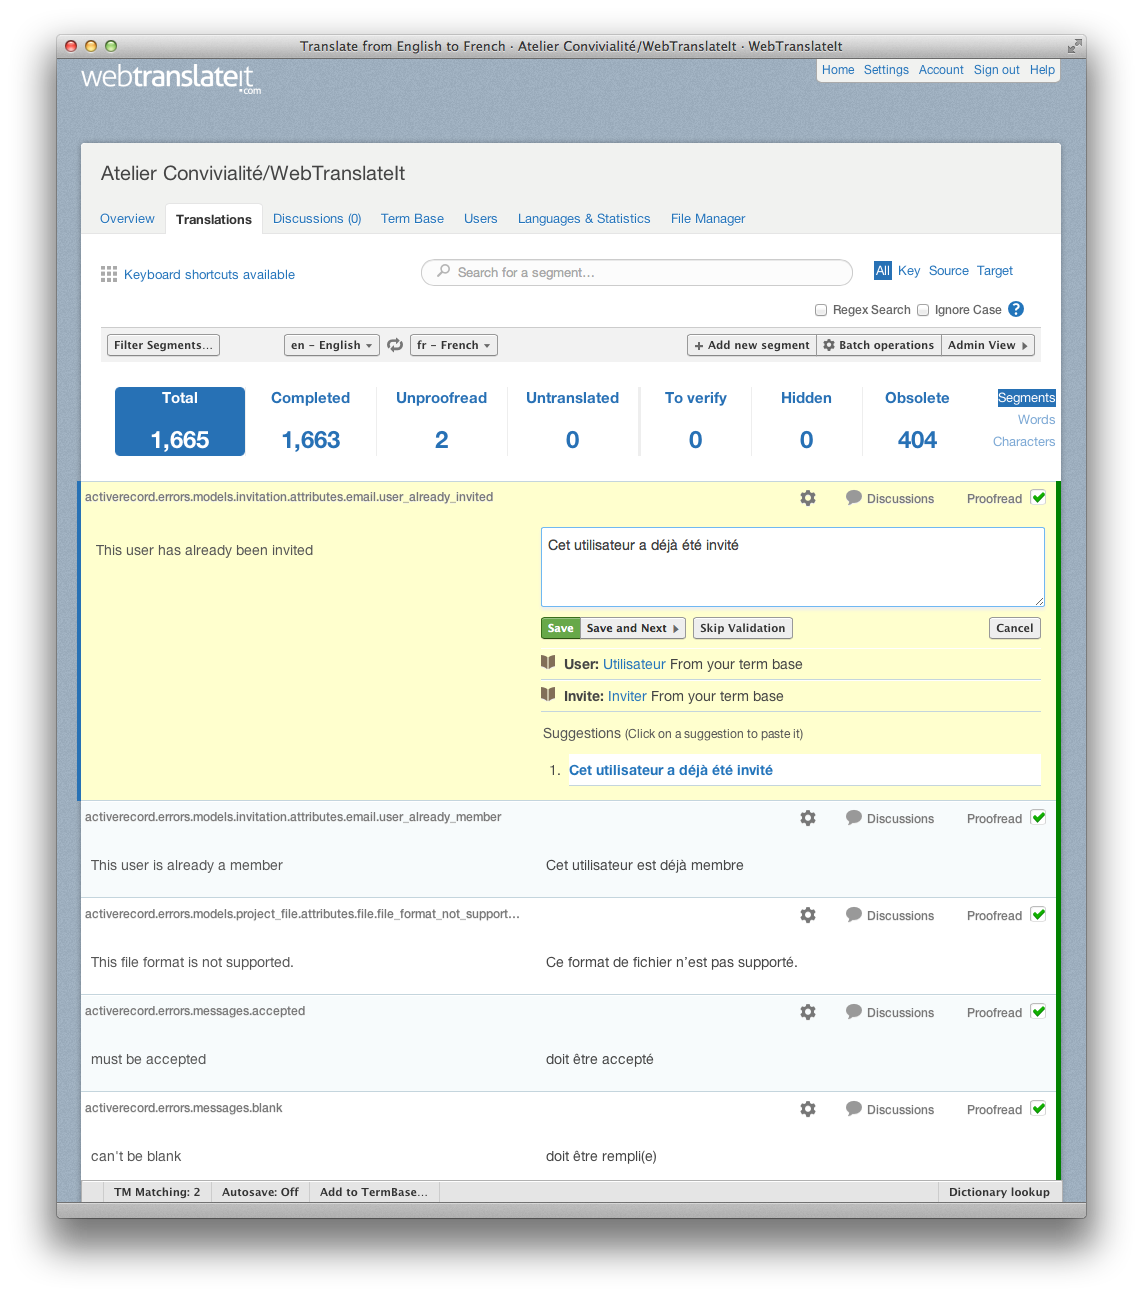Image resolution: width=1143 pixels, height=1297 pixels.
Task: Switch statistics to Words
Action: click(x=1036, y=420)
